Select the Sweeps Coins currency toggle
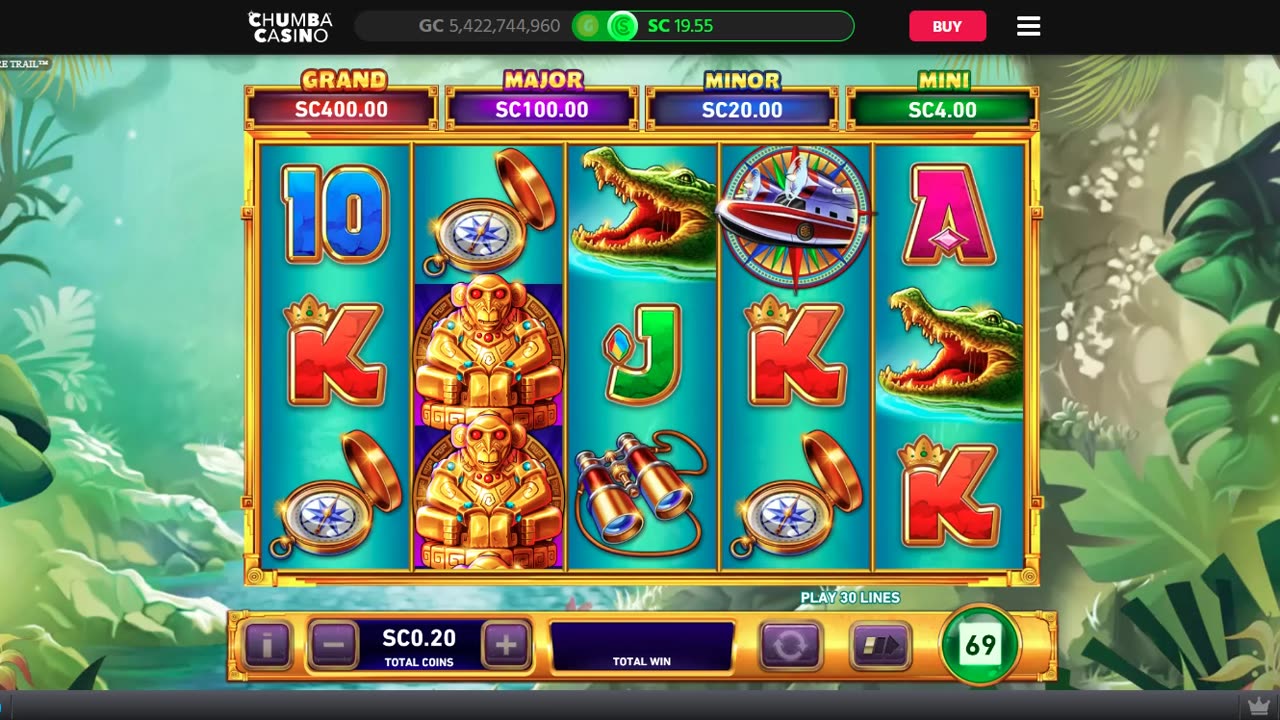The image size is (1280, 720). click(622, 26)
